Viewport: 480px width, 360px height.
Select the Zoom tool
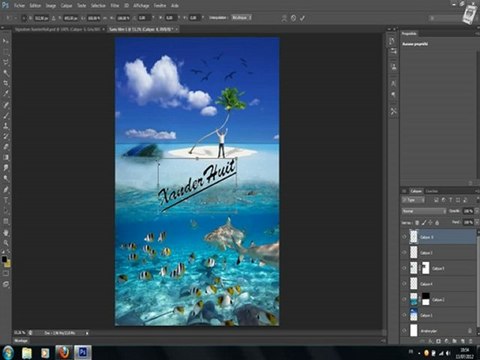[6, 243]
